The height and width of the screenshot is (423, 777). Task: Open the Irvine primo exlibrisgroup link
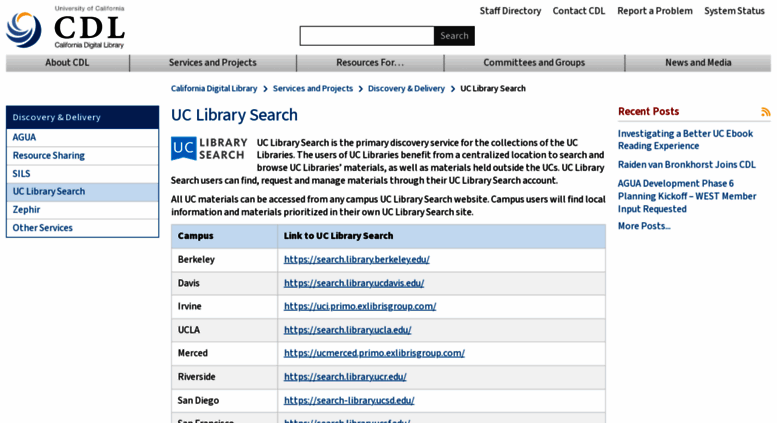click(x=360, y=307)
